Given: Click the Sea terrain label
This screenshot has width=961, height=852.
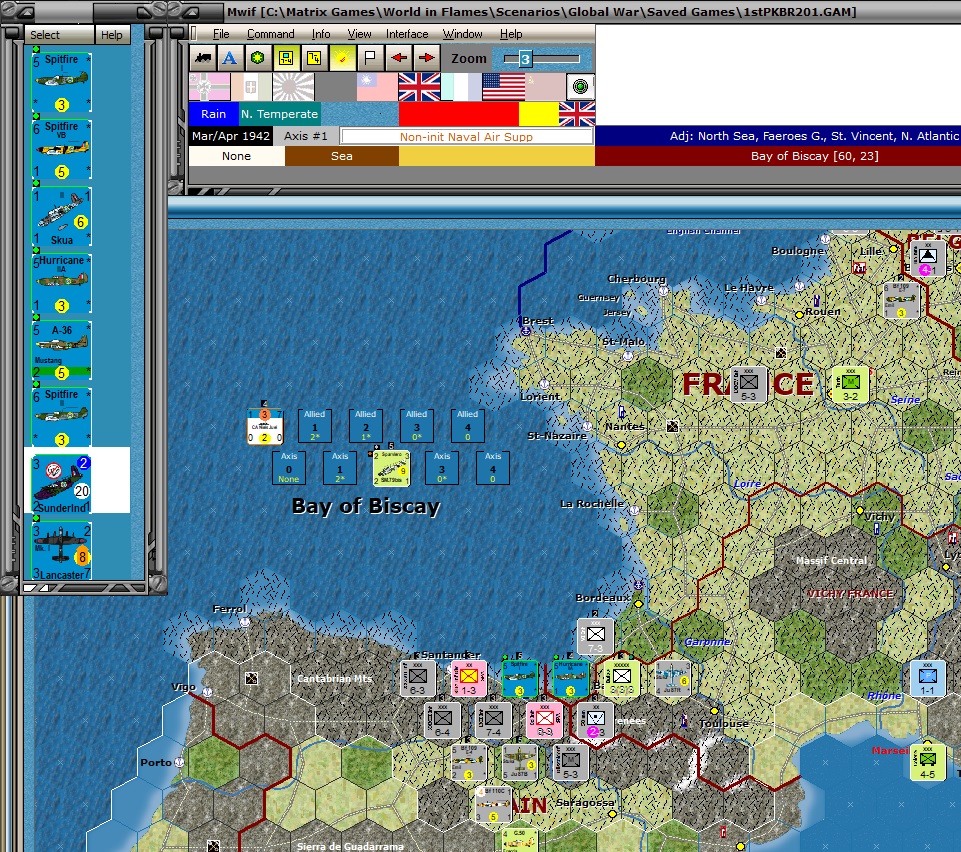Looking at the screenshot, I should pos(341,156).
